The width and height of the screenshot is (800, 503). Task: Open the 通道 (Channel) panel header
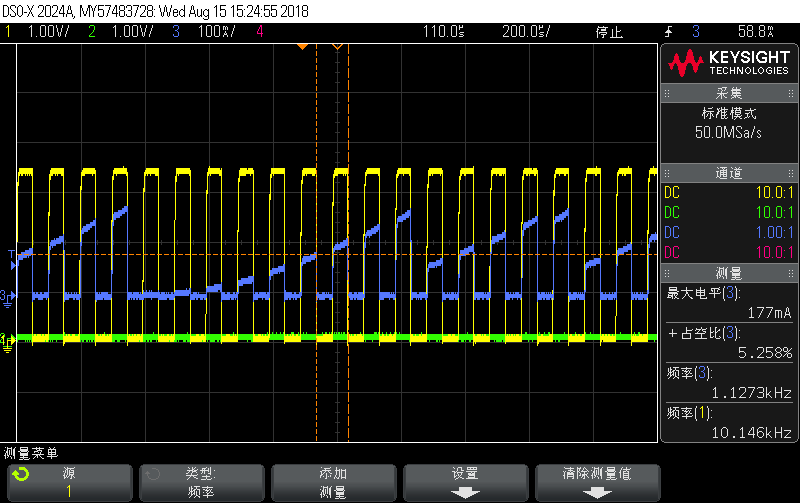pyautogui.click(x=729, y=173)
